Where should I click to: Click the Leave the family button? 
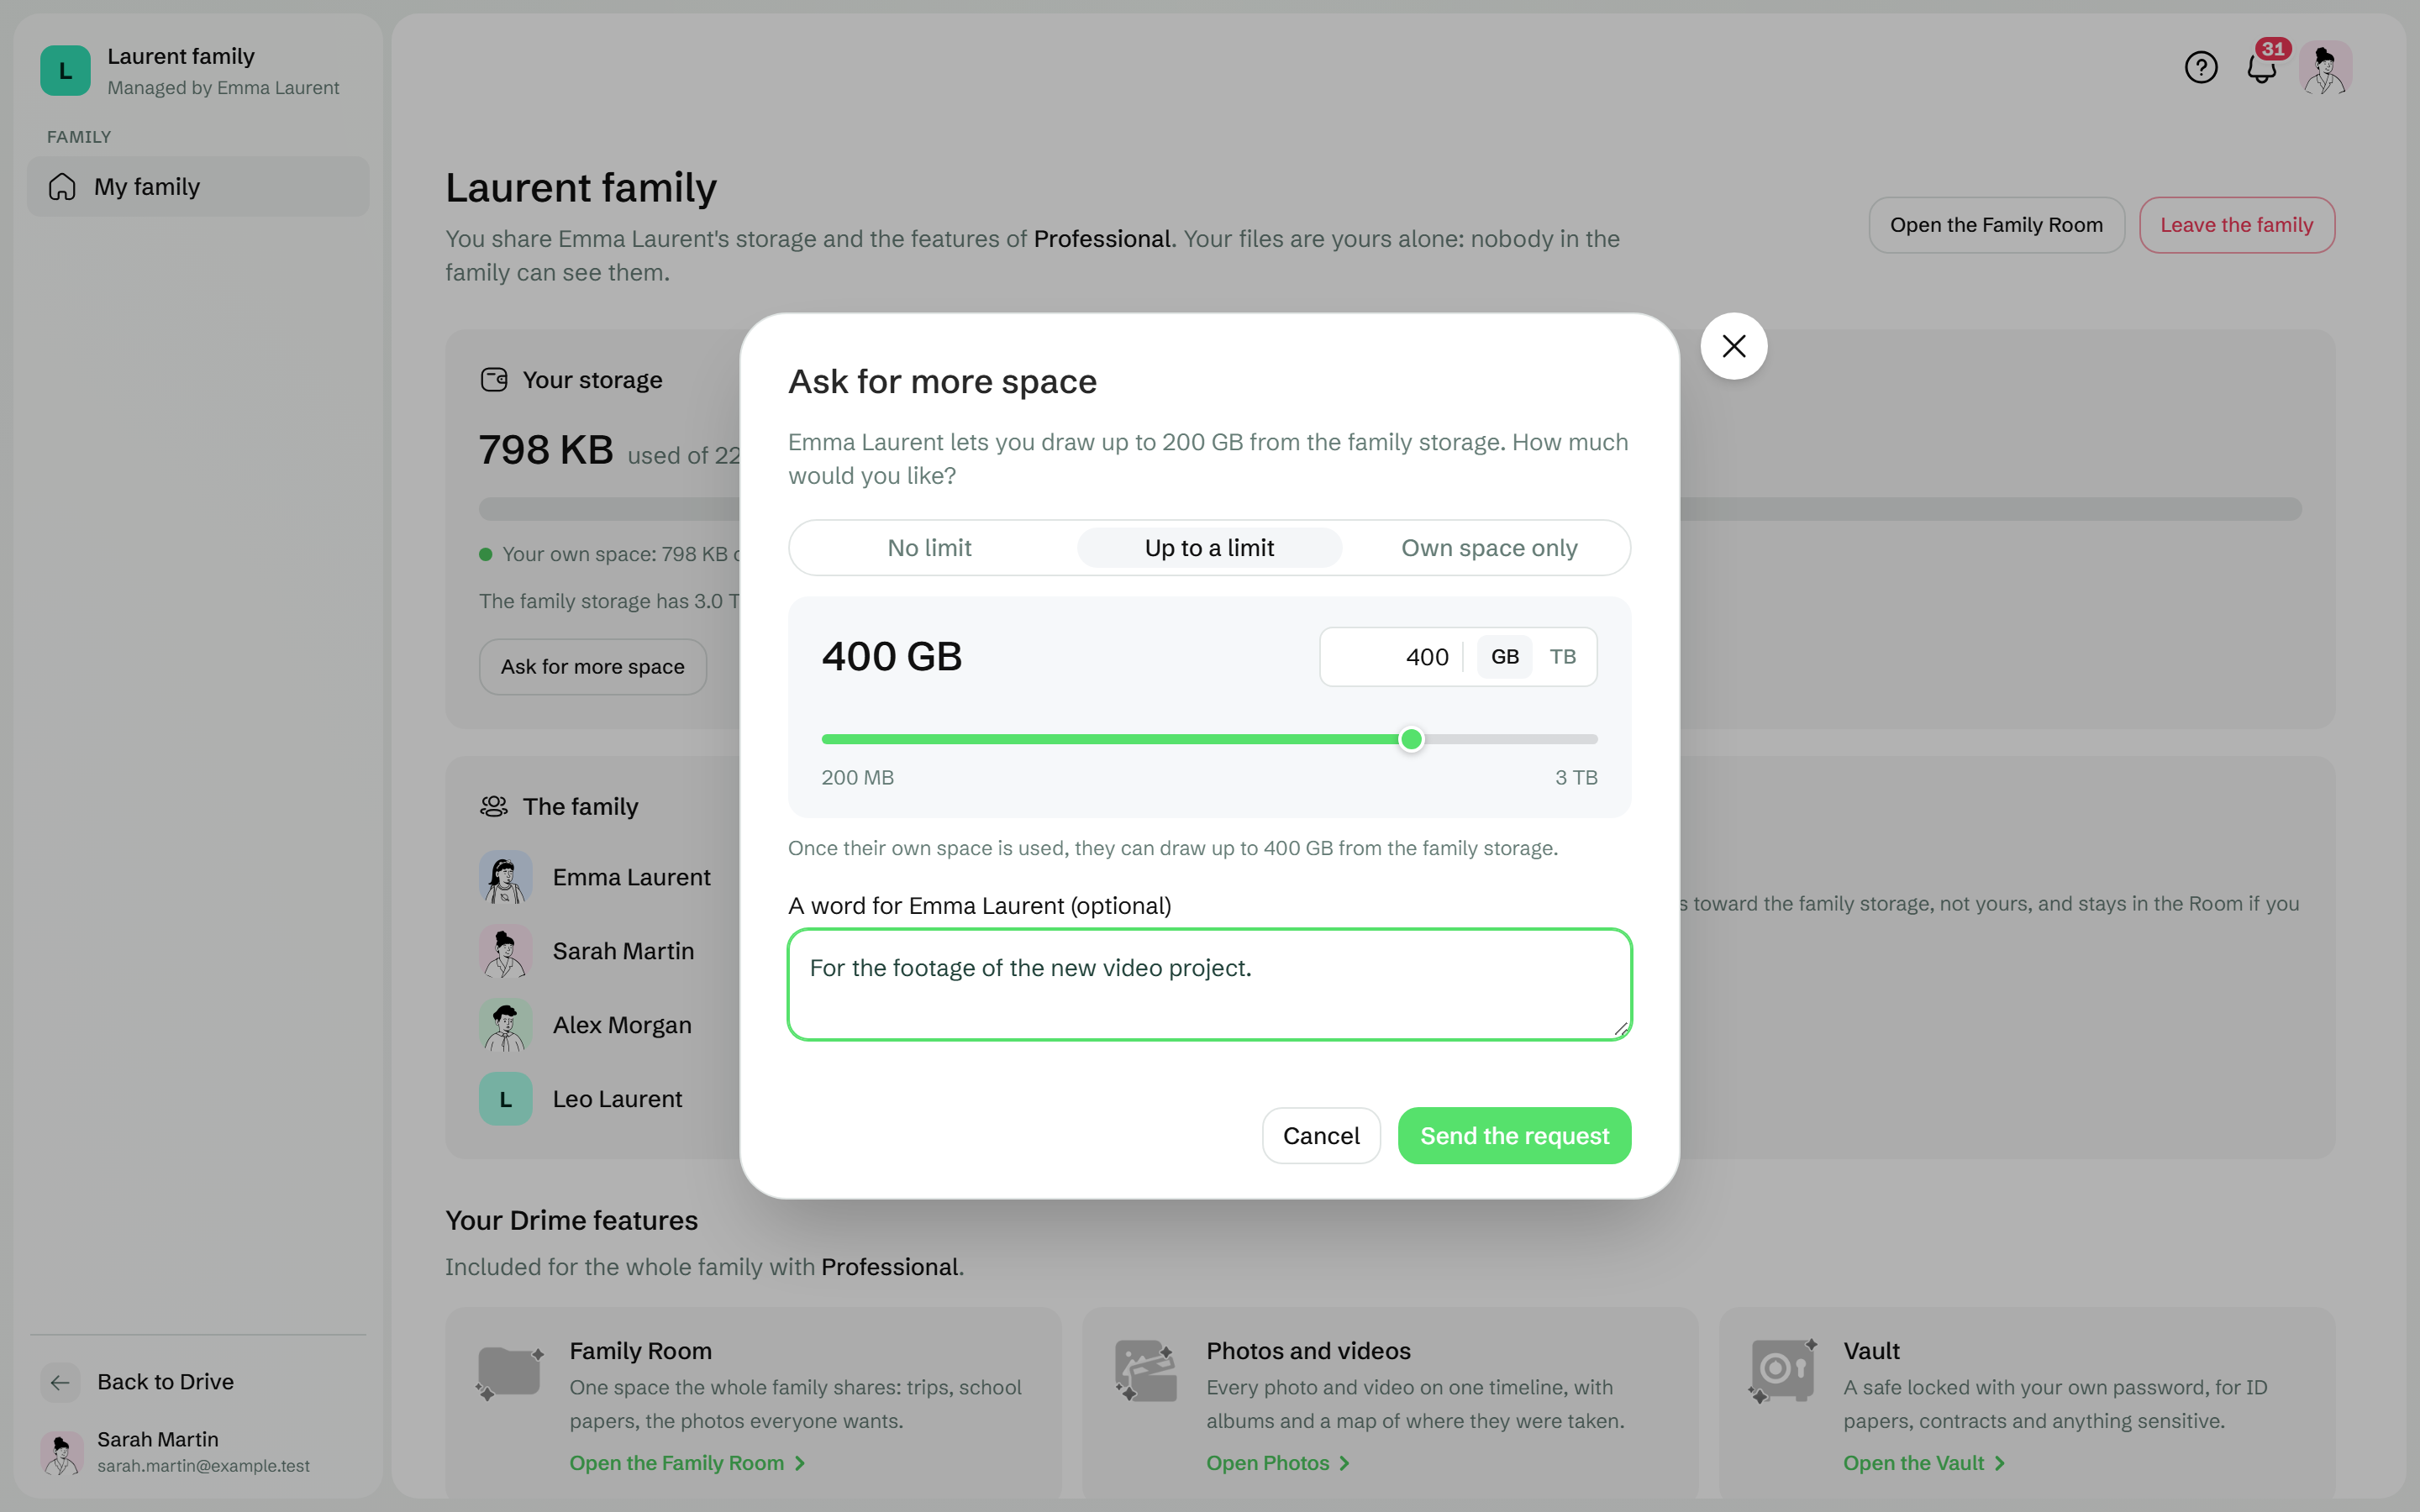2236,225
